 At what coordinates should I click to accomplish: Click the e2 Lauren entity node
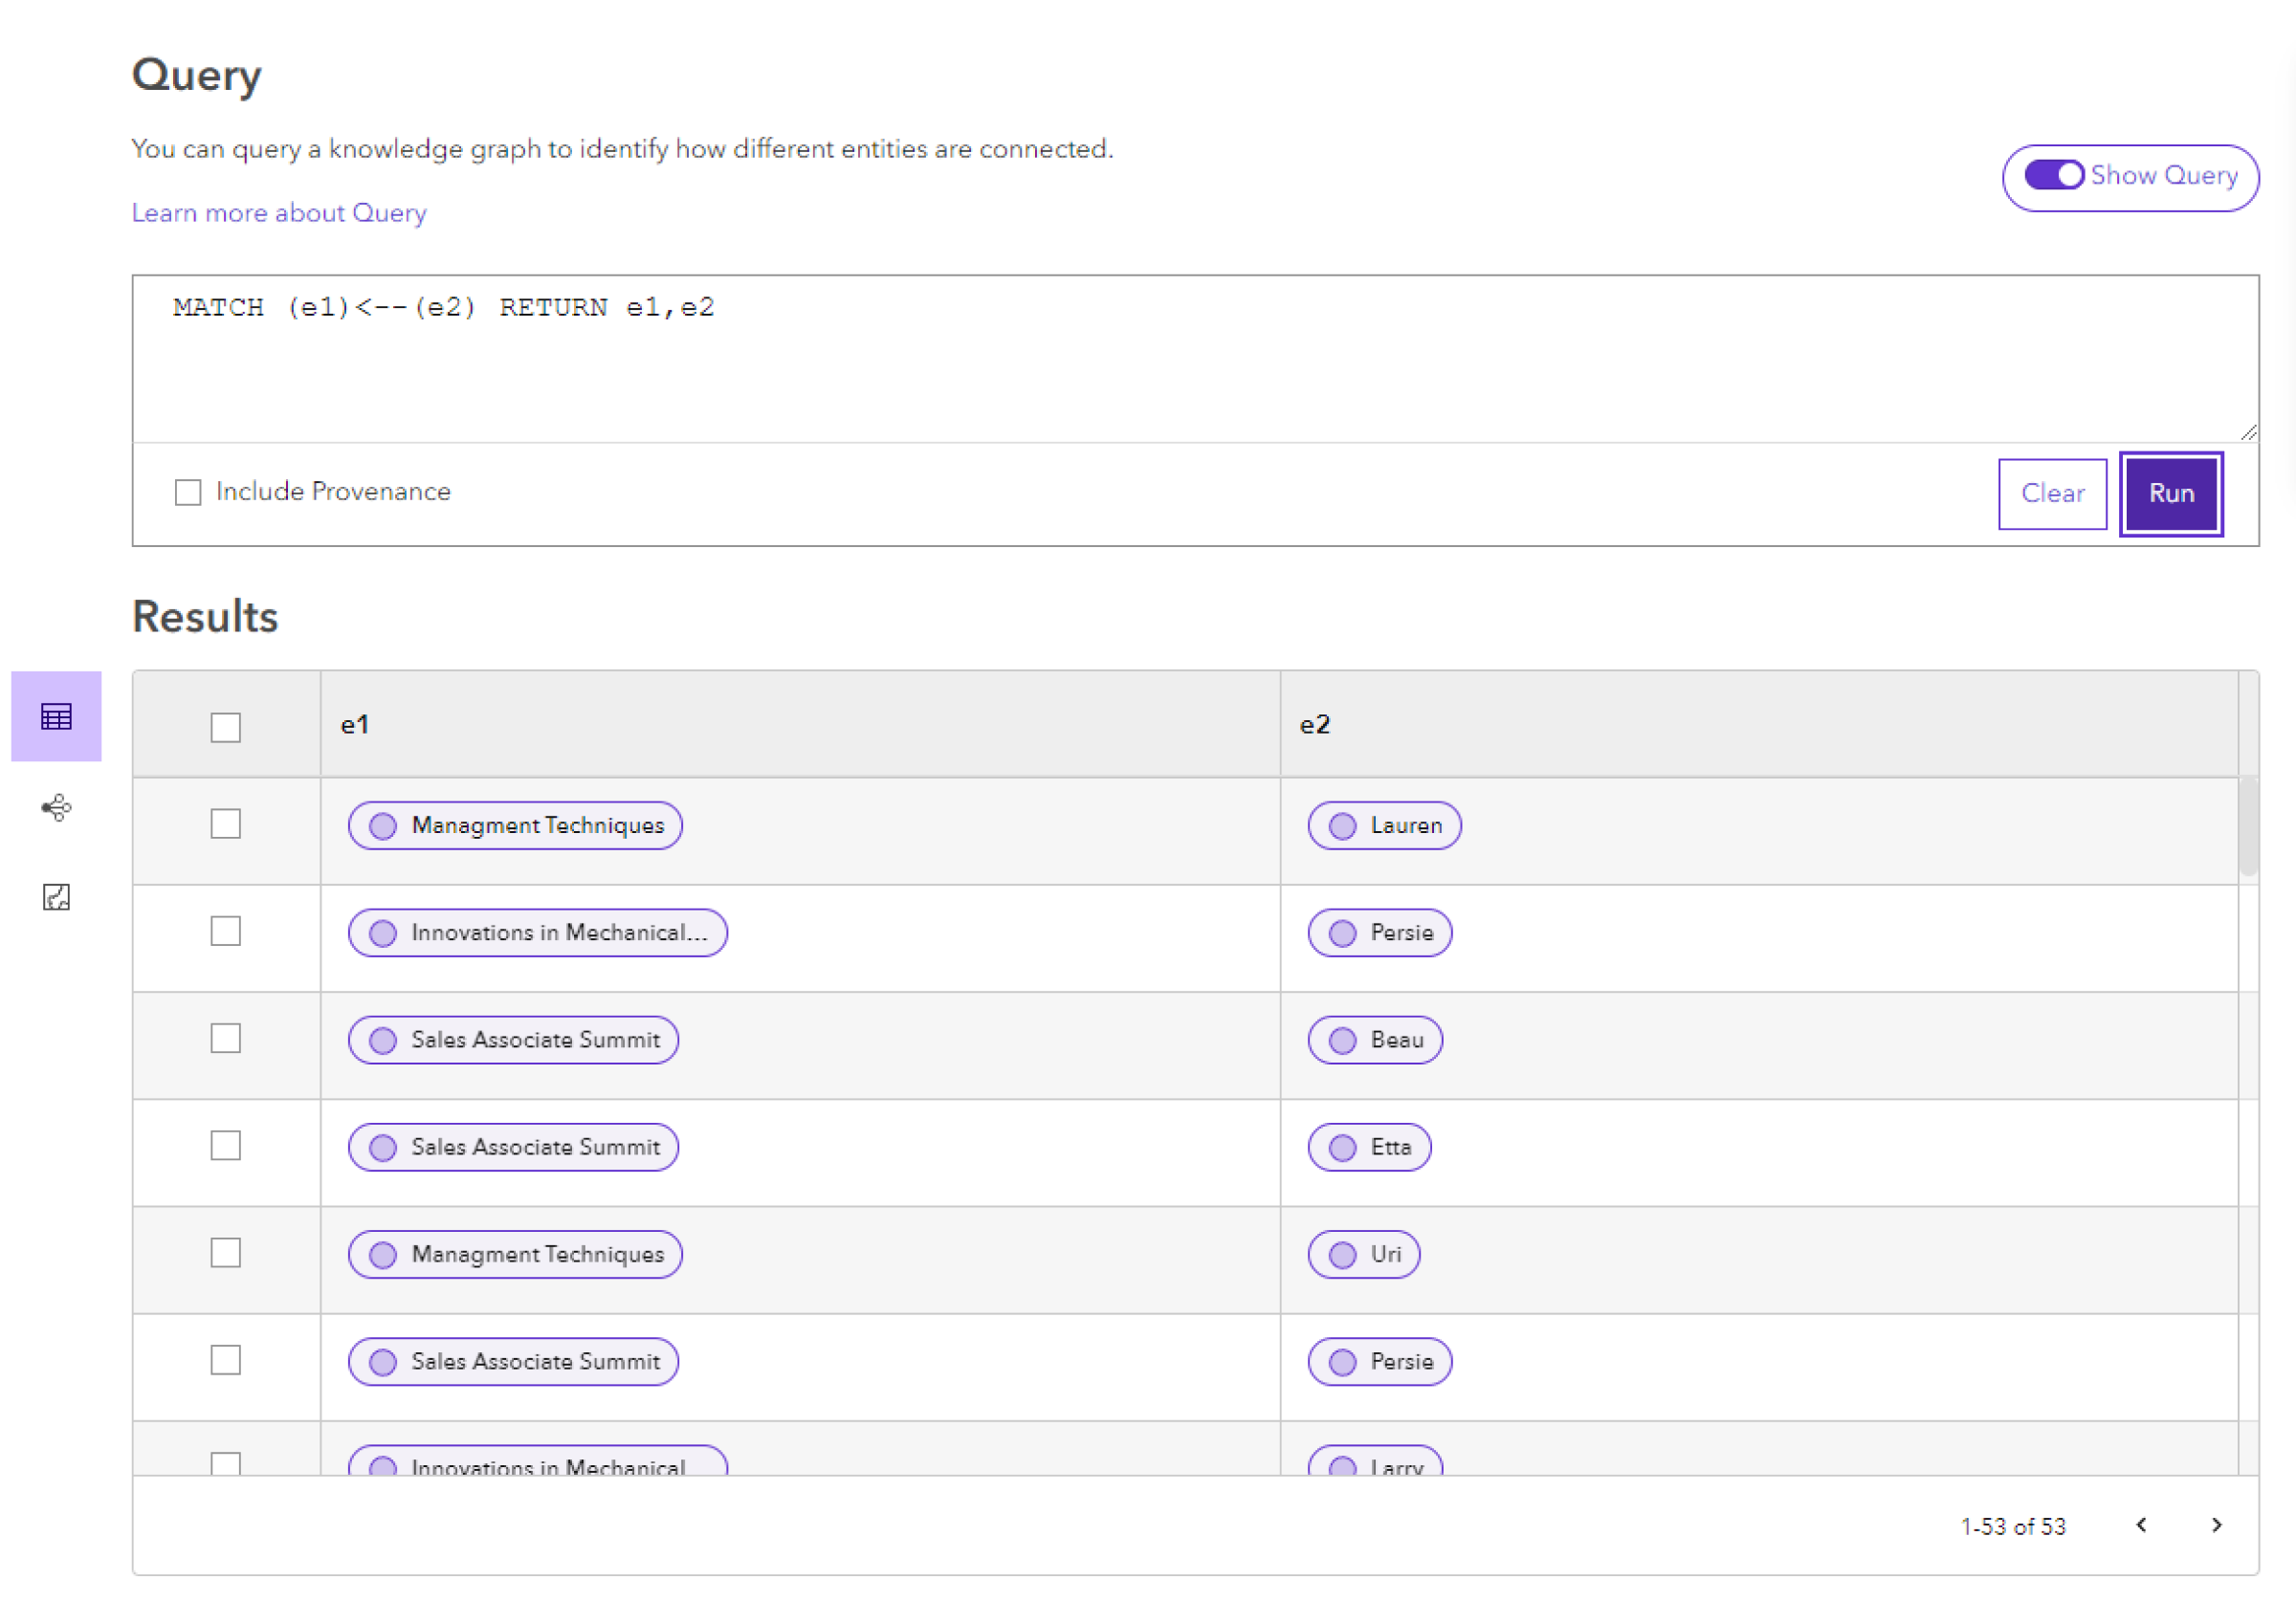pyautogui.click(x=1387, y=823)
